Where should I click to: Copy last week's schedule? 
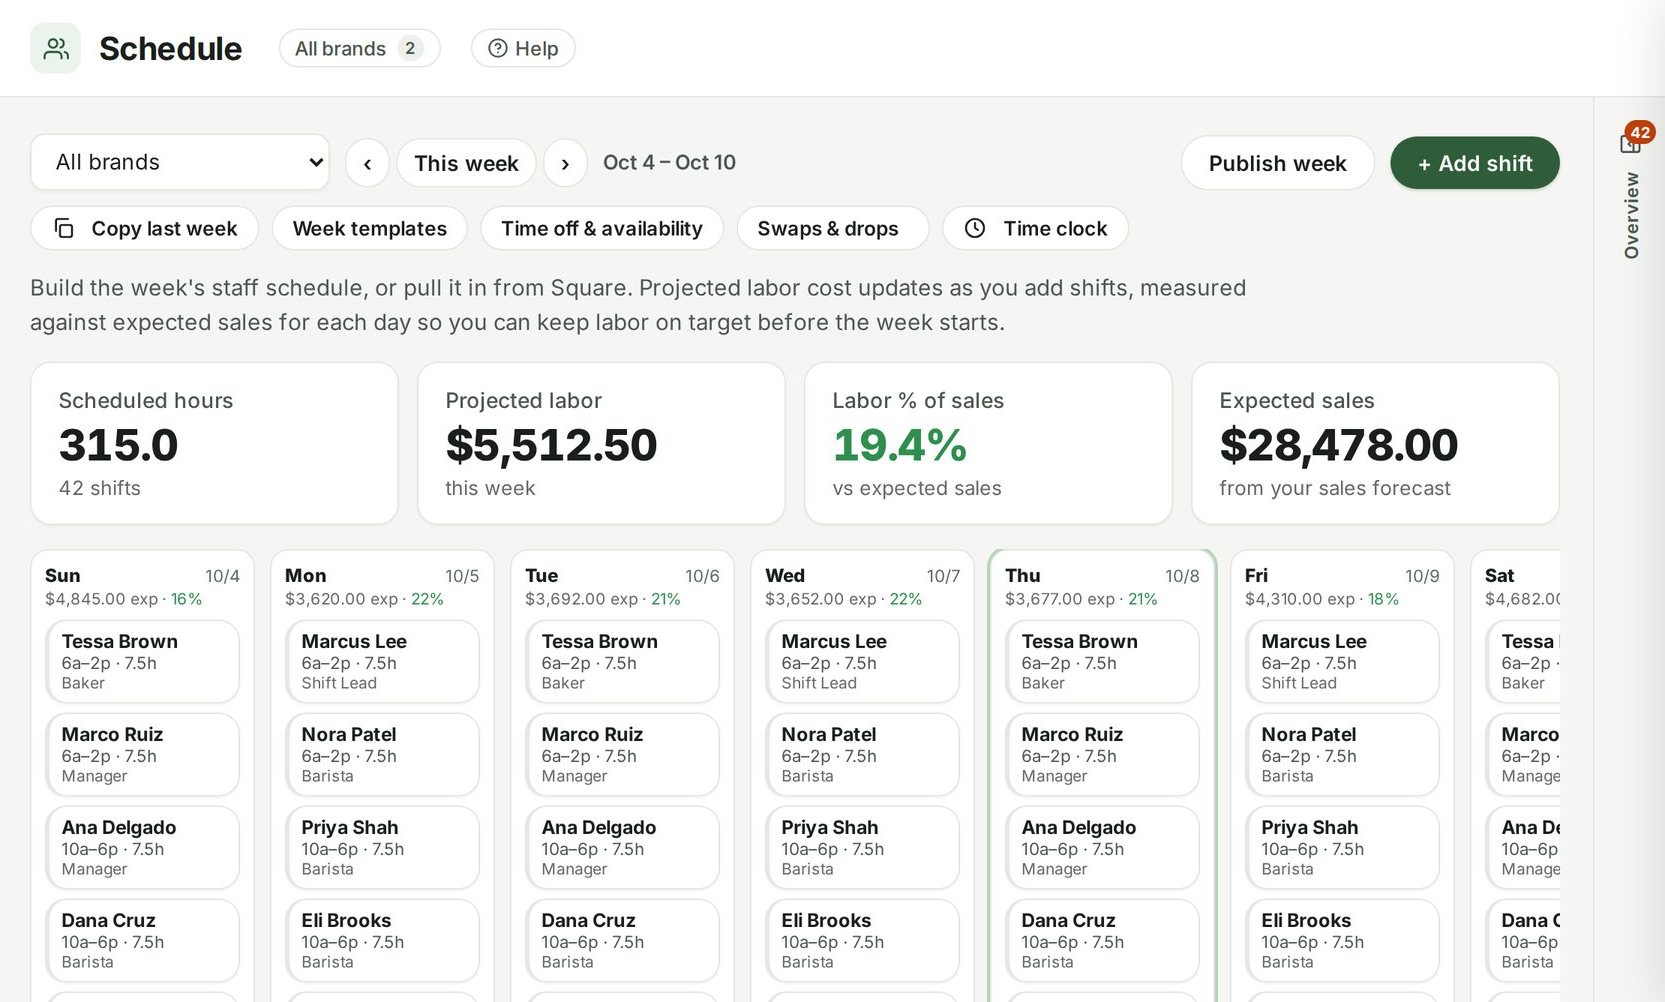145,228
